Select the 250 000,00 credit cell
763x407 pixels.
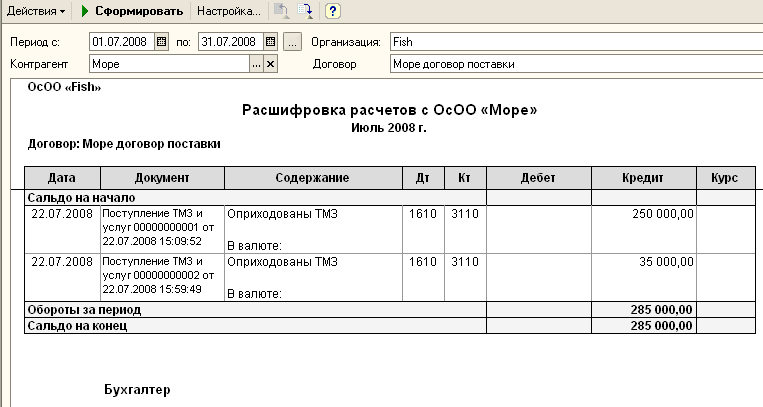(x=644, y=229)
